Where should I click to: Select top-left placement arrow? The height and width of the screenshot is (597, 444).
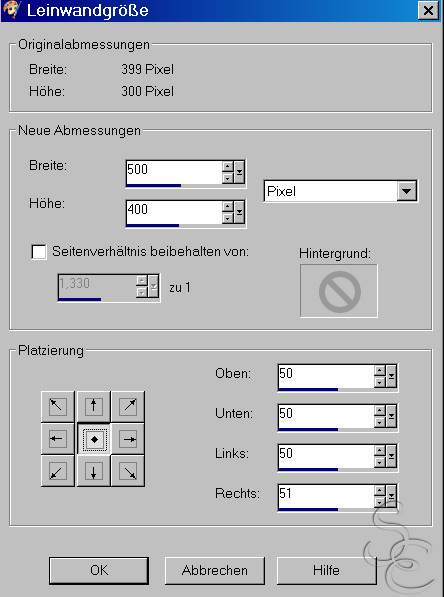[x=57, y=406]
